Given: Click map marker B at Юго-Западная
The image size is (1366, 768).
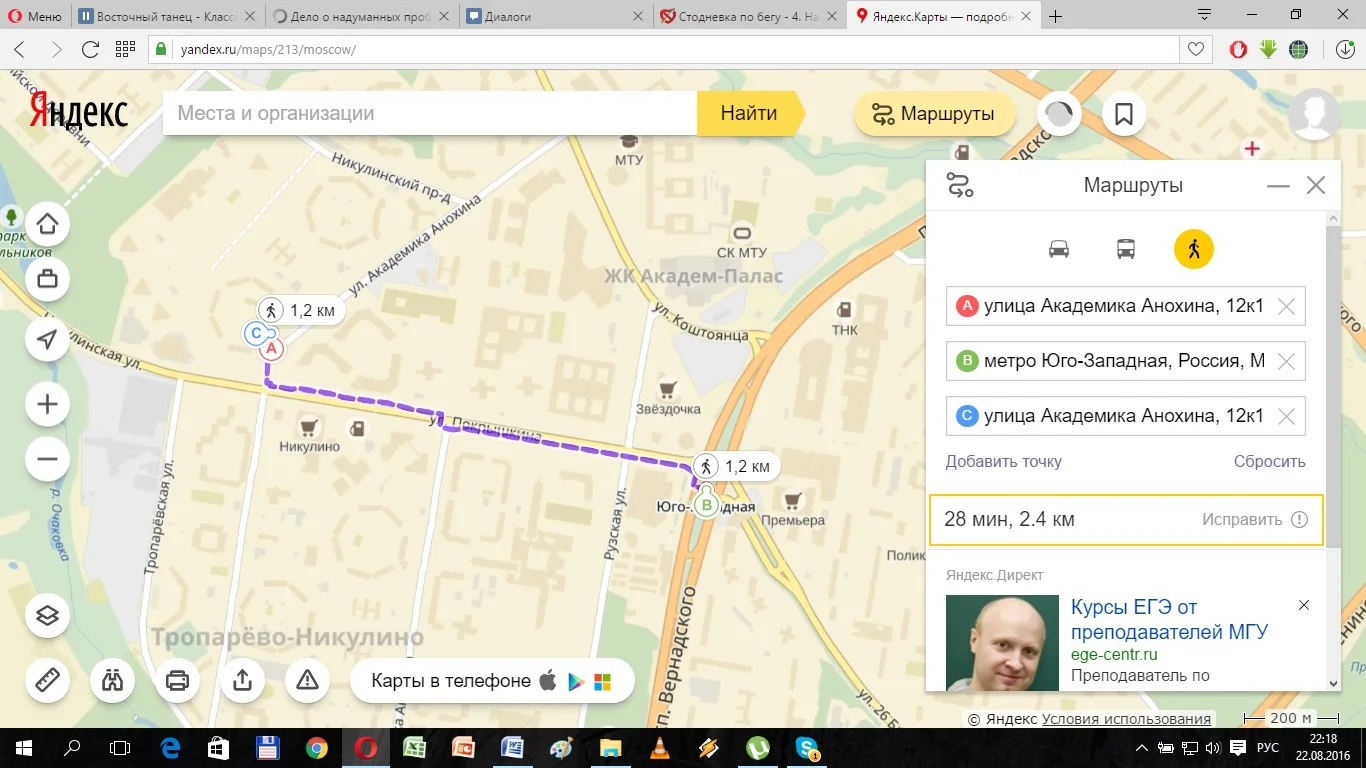Looking at the screenshot, I should tap(708, 505).
